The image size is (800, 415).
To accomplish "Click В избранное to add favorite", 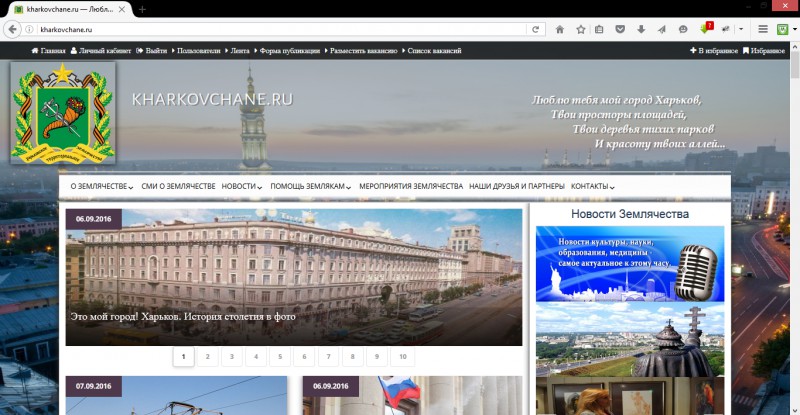I will pos(714,51).
